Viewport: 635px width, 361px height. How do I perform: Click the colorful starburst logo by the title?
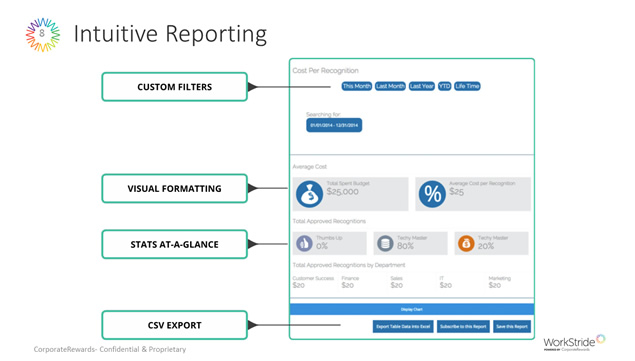pyautogui.click(x=43, y=34)
